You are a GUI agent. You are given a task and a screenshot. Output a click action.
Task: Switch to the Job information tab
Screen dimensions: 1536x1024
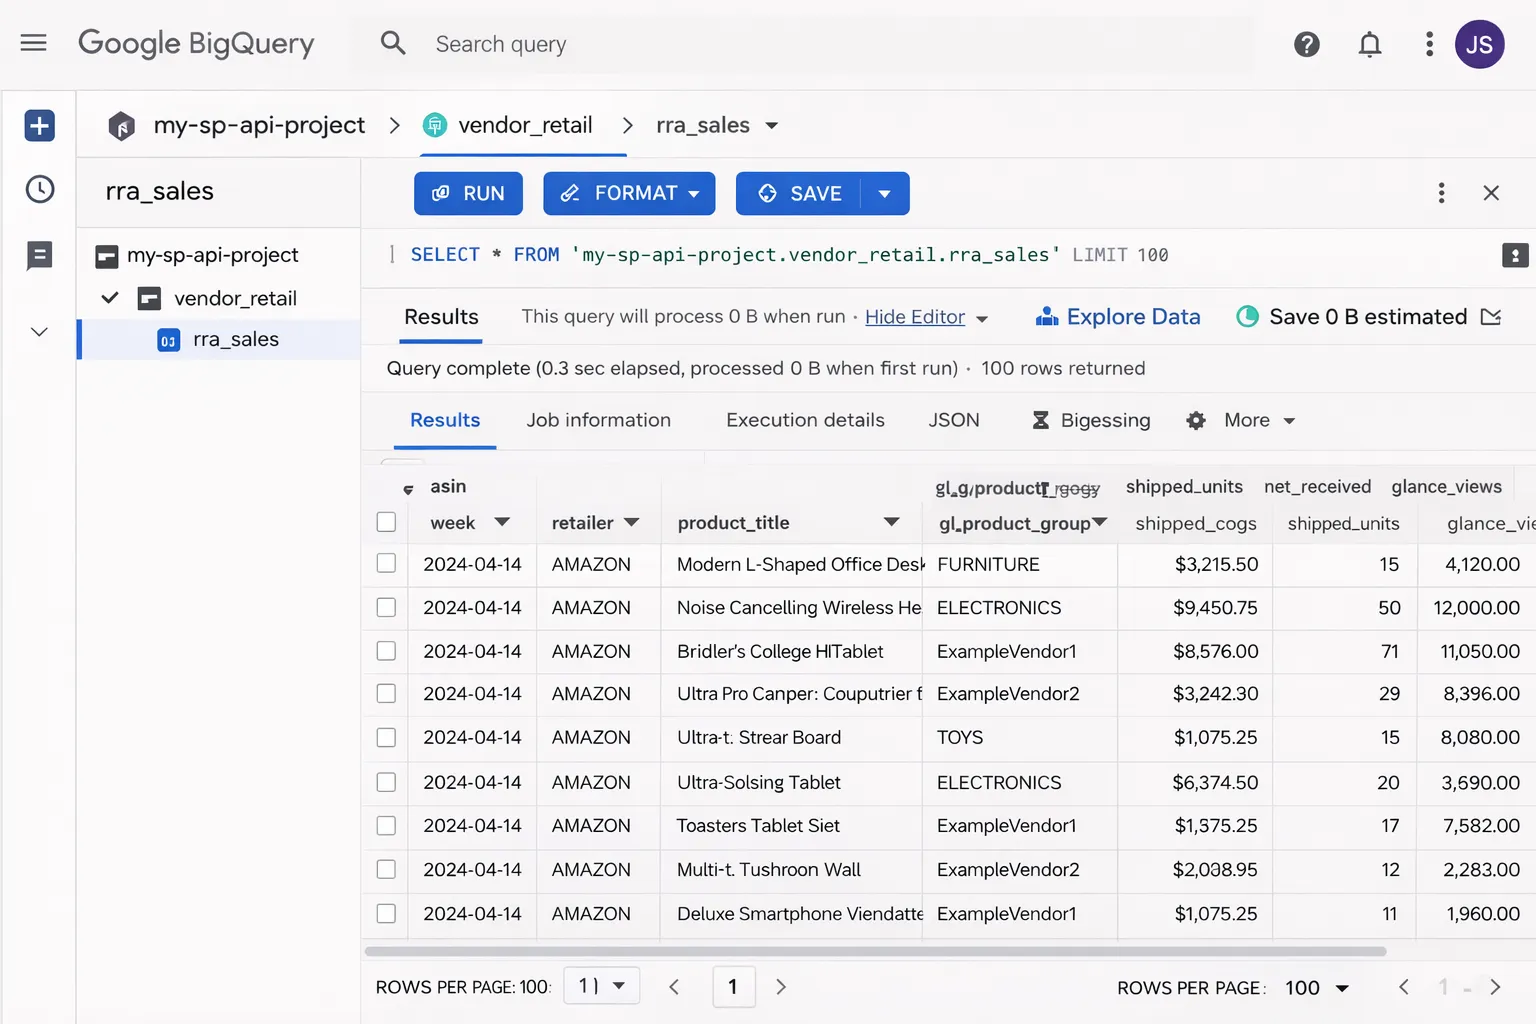pyautogui.click(x=598, y=420)
